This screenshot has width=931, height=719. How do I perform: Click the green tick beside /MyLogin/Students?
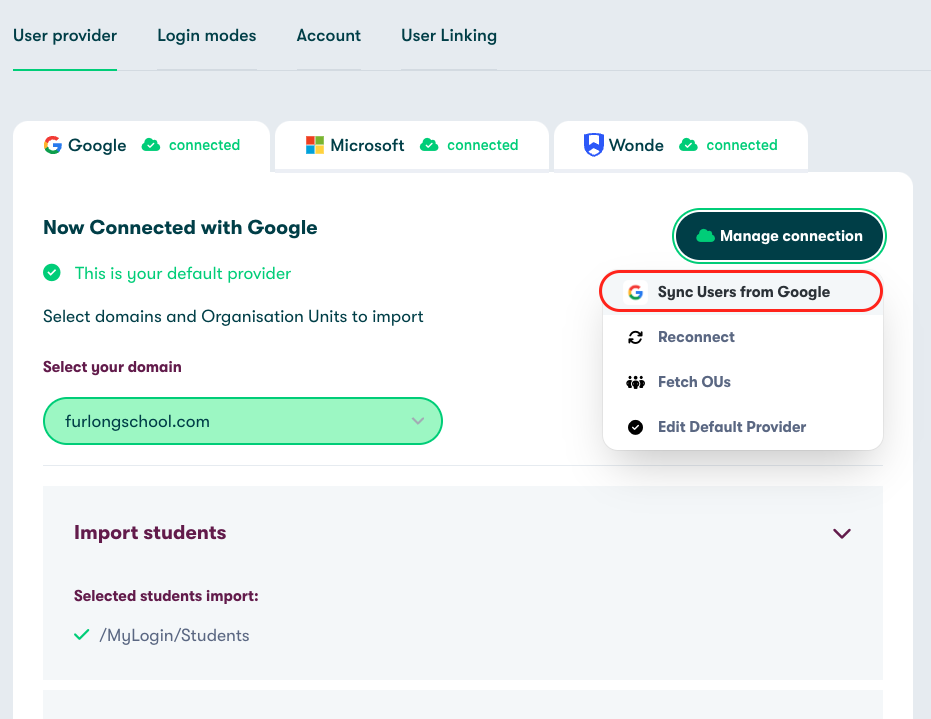[x=82, y=635]
